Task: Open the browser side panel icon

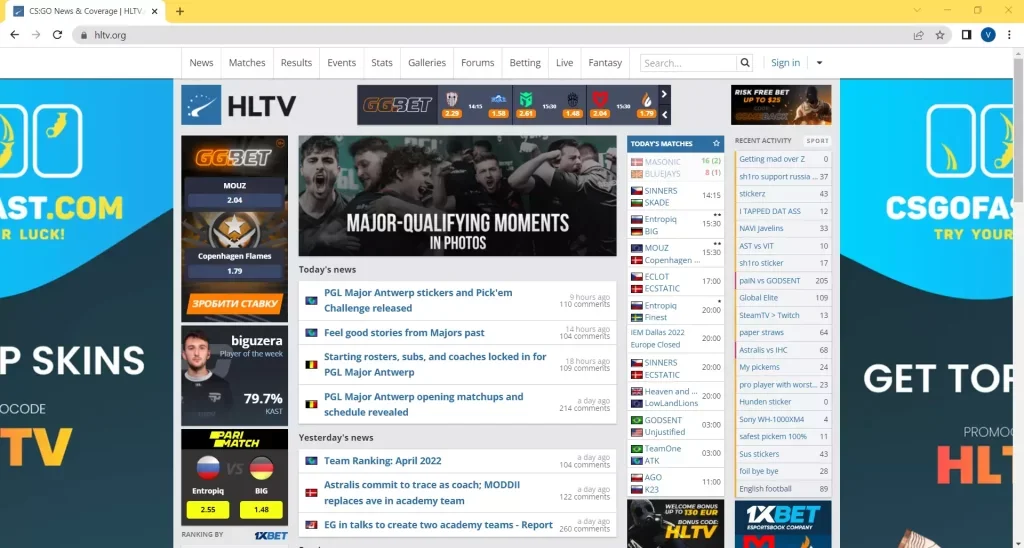Action: [967, 35]
